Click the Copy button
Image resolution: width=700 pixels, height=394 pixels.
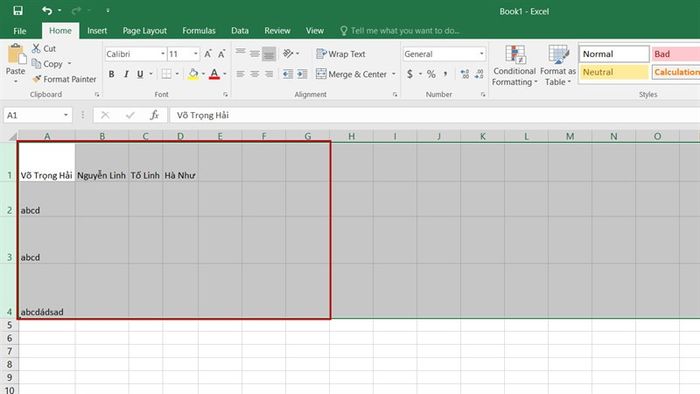click(x=47, y=64)
